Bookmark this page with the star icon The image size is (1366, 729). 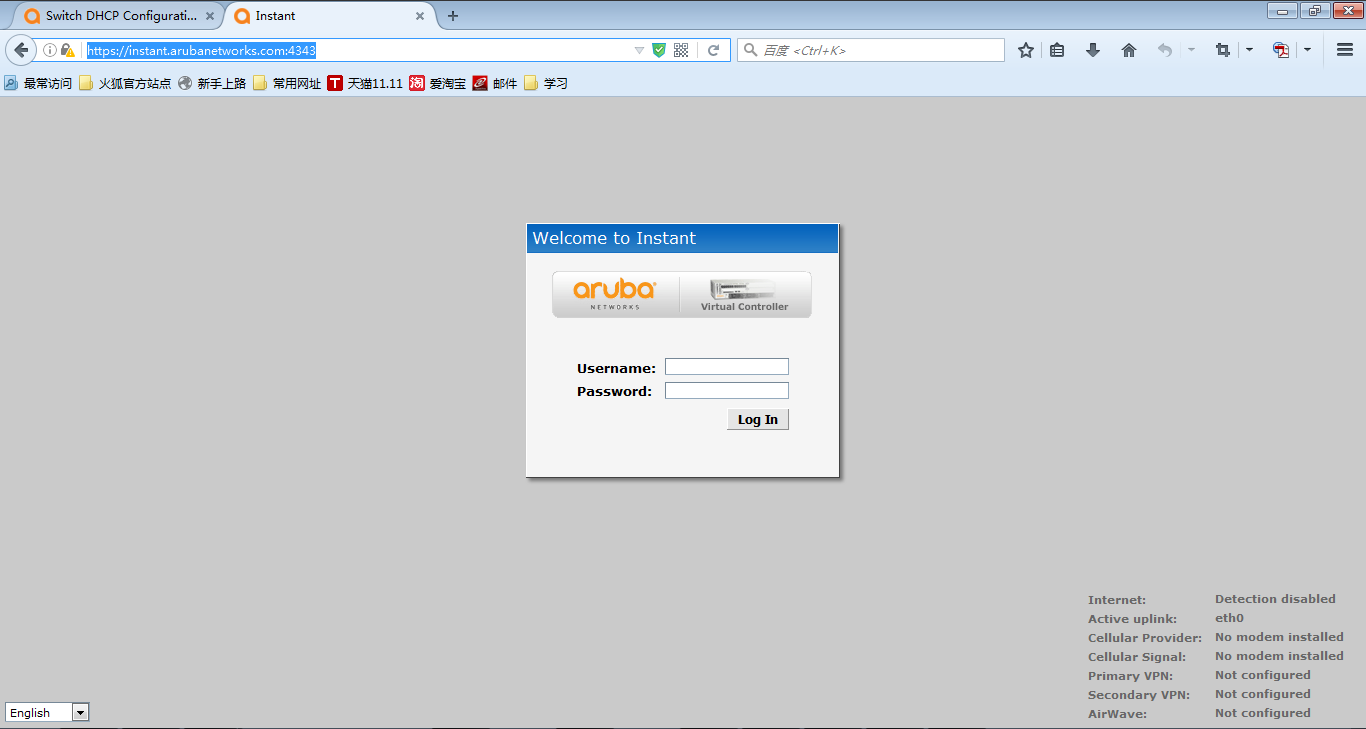[1025, 50]
